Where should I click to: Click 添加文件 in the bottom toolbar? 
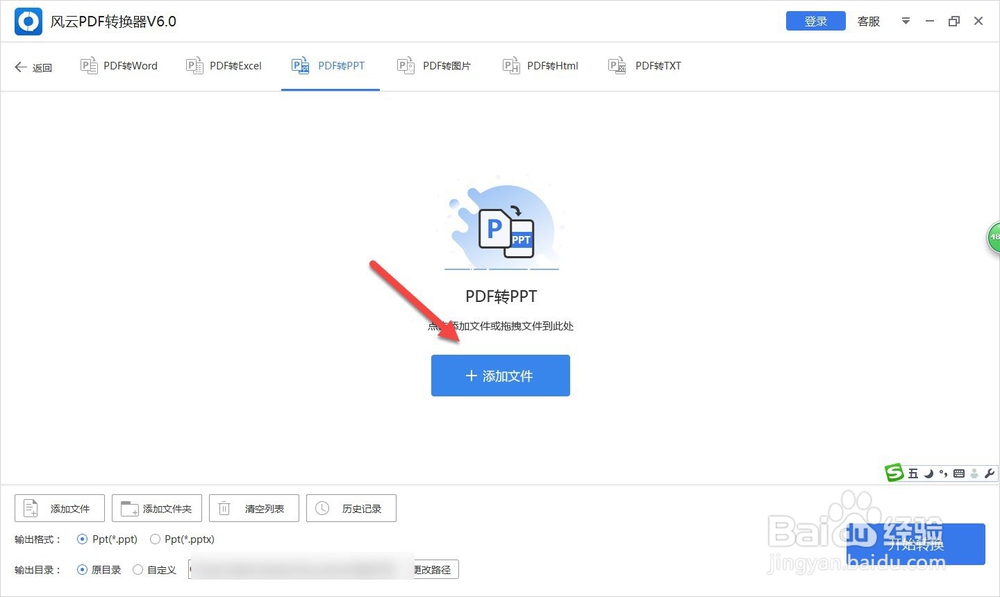60,508
